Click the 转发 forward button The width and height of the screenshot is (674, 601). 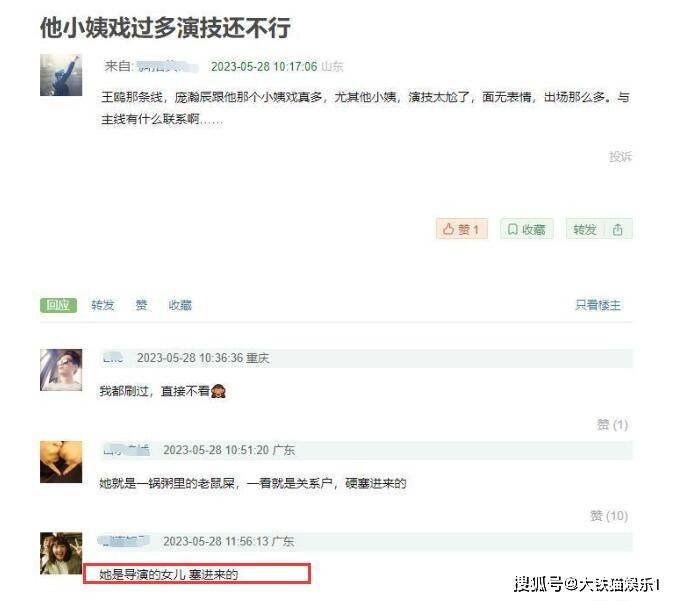pyautogui.click(x=585, y=229)
